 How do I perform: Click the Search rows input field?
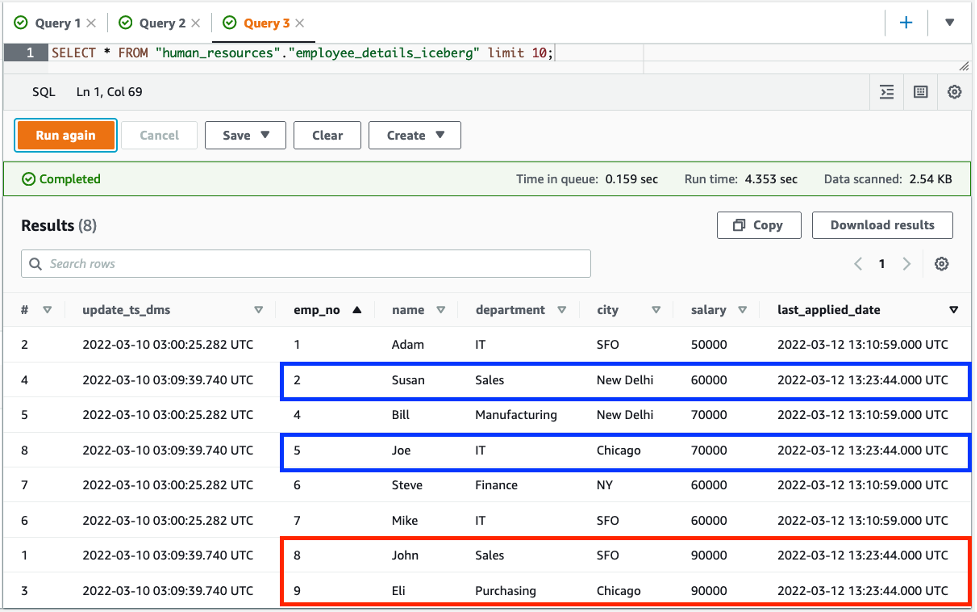tap(306, 264)
